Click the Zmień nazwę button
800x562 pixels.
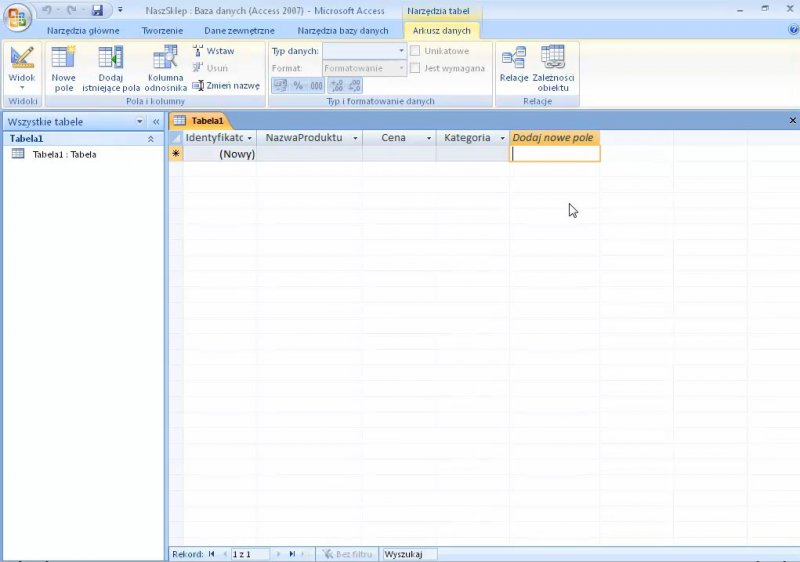click(x=226, y=86)
